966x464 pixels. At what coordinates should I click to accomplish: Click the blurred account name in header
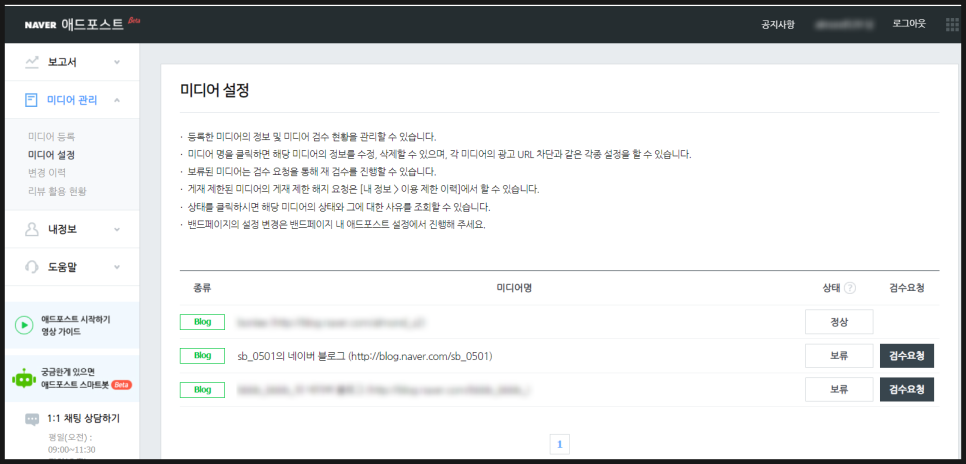(843, 25)
